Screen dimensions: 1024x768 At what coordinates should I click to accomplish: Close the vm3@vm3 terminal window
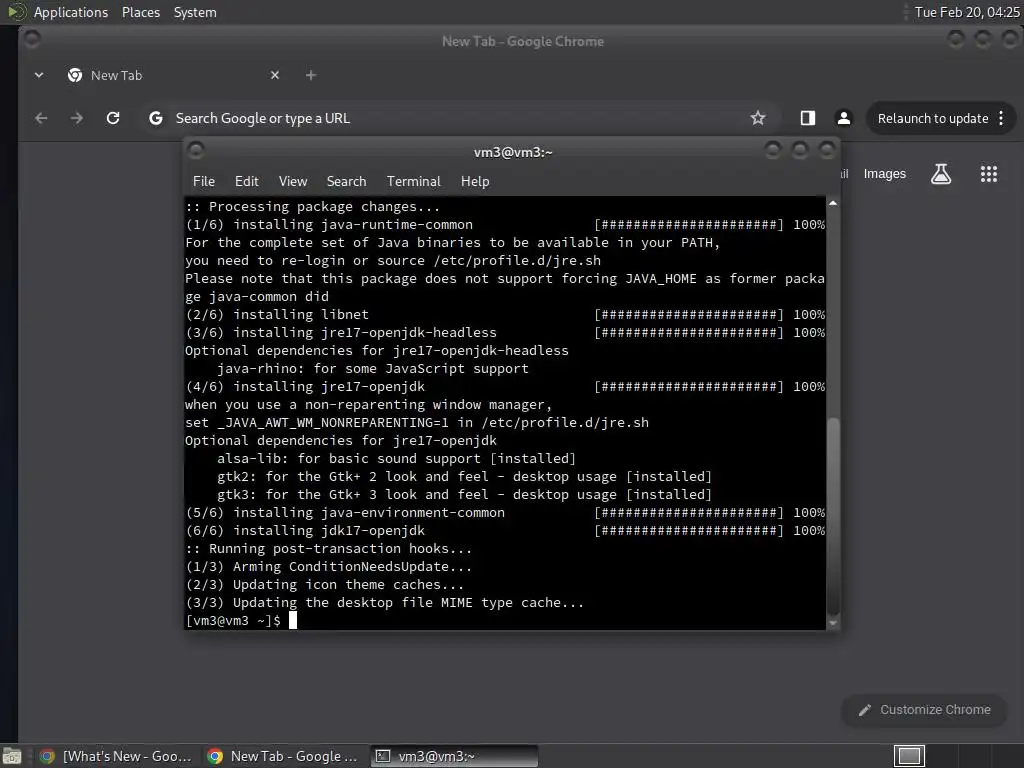coord(827,151)
